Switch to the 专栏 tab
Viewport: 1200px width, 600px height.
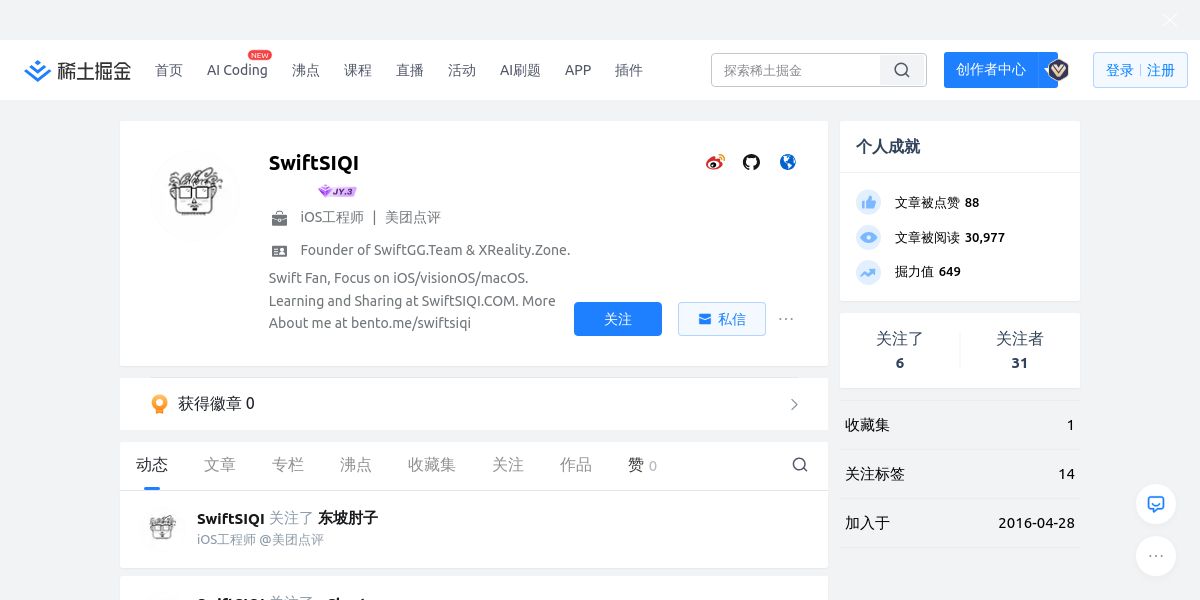tap(288, 465)
